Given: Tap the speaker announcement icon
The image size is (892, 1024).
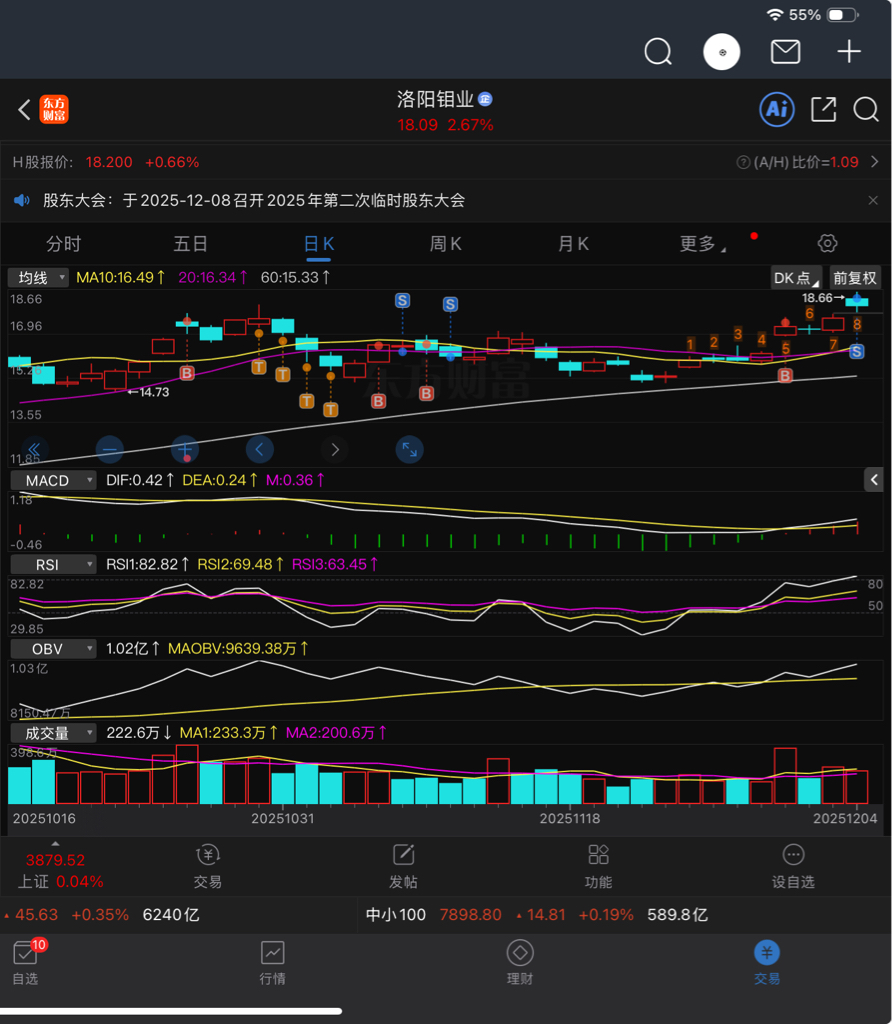Looking at the screenshot, I should pos(22,200).
